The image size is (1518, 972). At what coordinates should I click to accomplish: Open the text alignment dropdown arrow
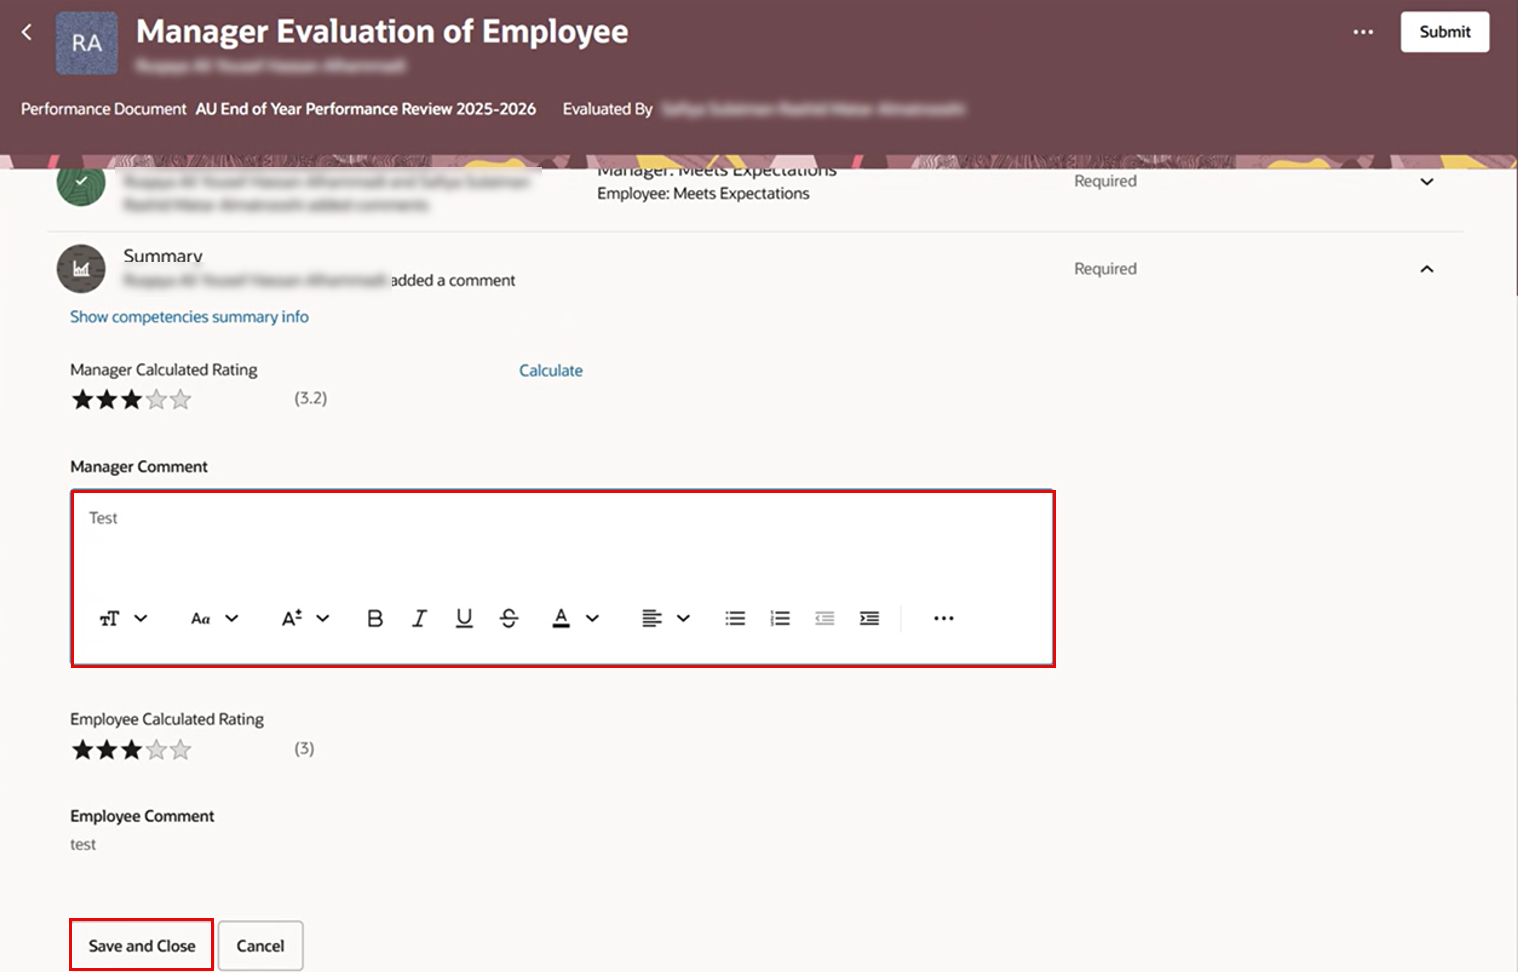(x=684, y=619)
